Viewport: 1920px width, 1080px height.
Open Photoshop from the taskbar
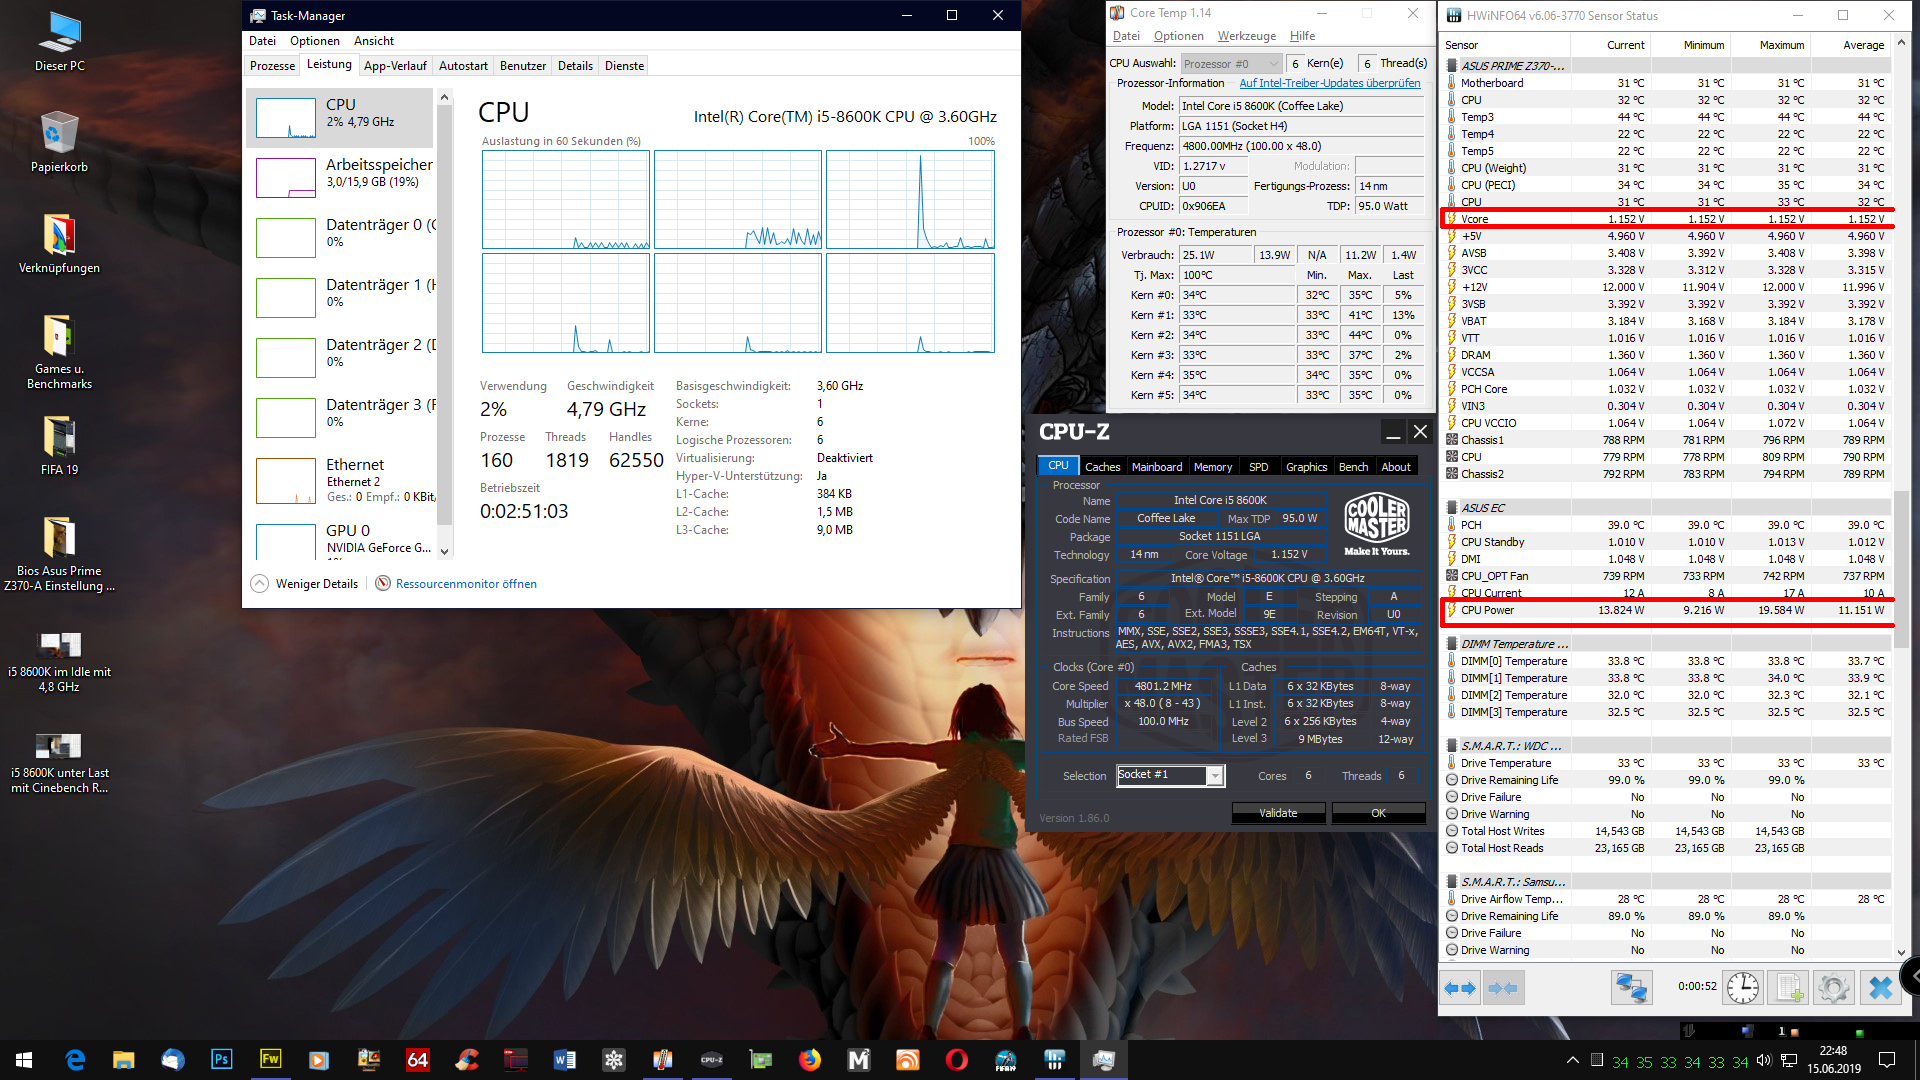pyautogui.click(x=221, y=1059)
